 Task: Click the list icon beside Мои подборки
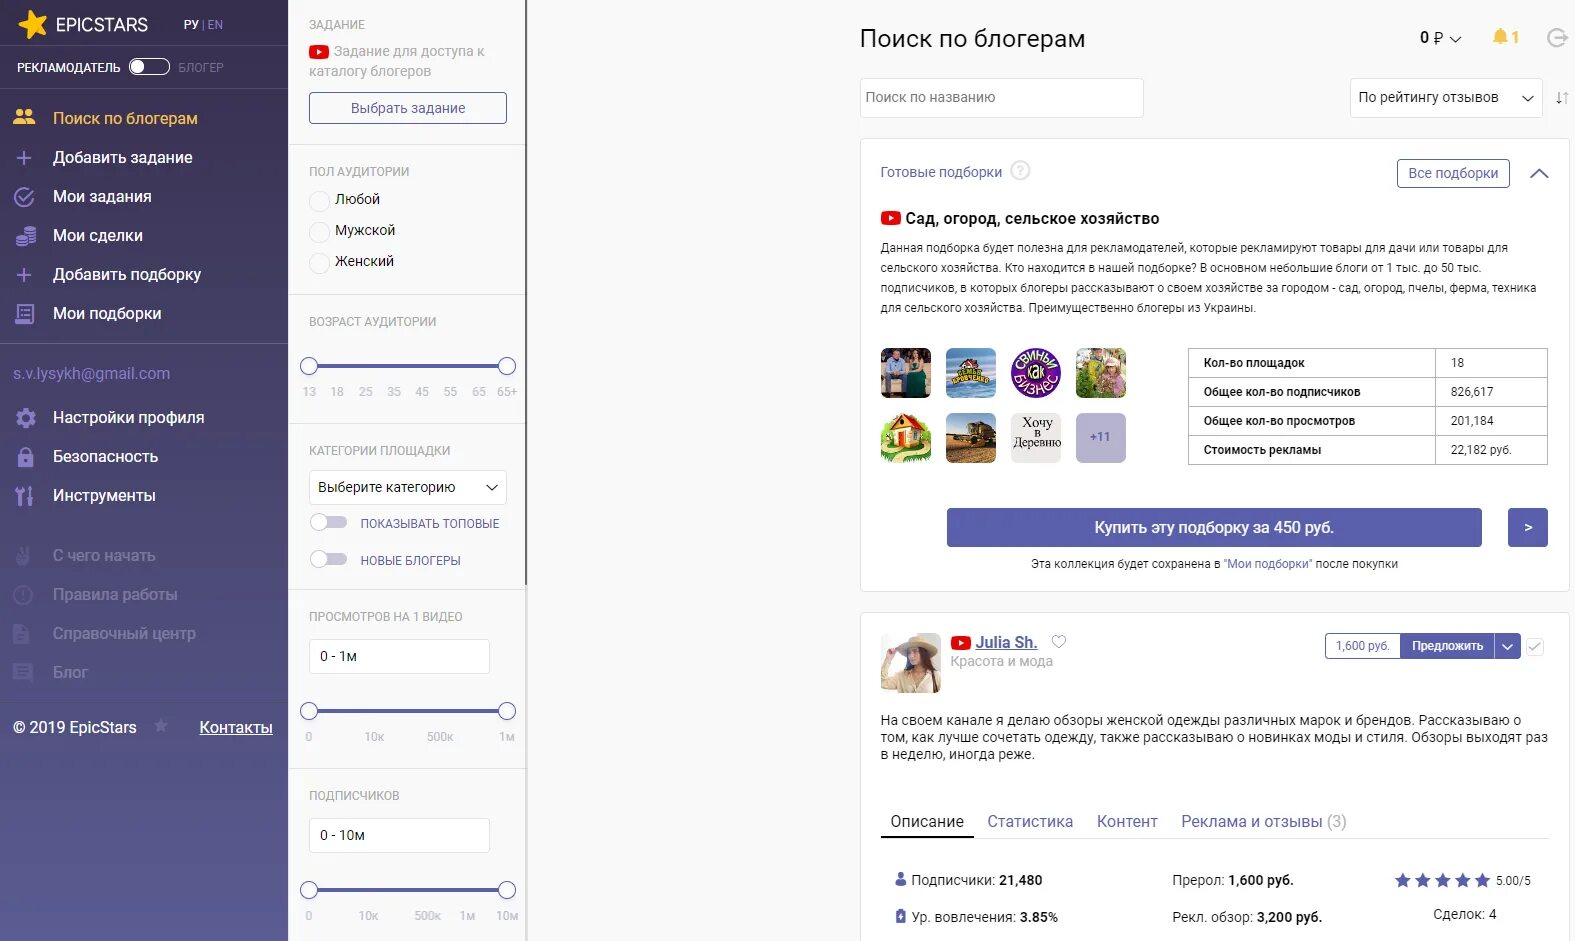(24, 314)
